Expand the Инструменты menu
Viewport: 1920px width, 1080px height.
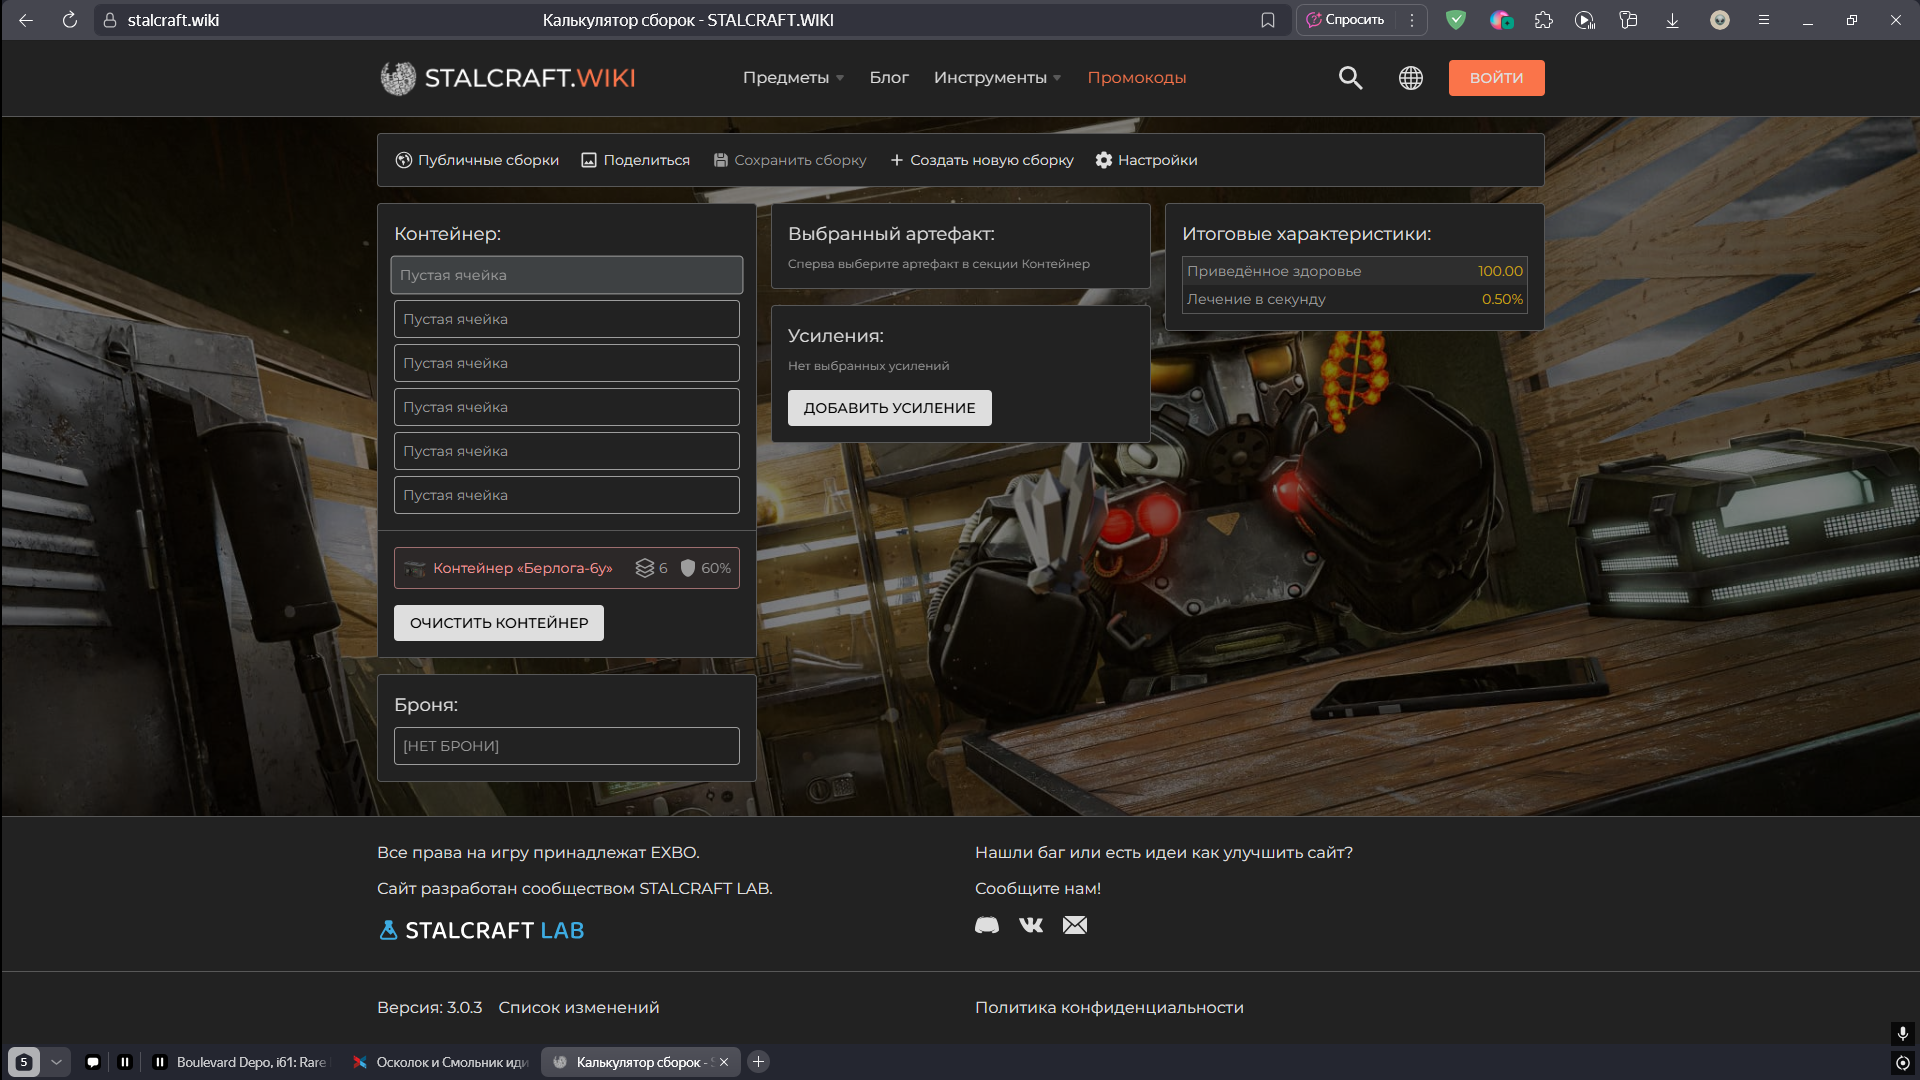tap(997, 78)
